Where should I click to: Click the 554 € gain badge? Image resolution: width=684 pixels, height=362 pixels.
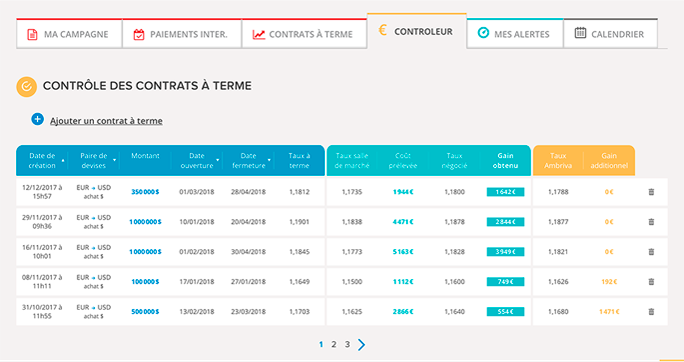pos(506,312)
